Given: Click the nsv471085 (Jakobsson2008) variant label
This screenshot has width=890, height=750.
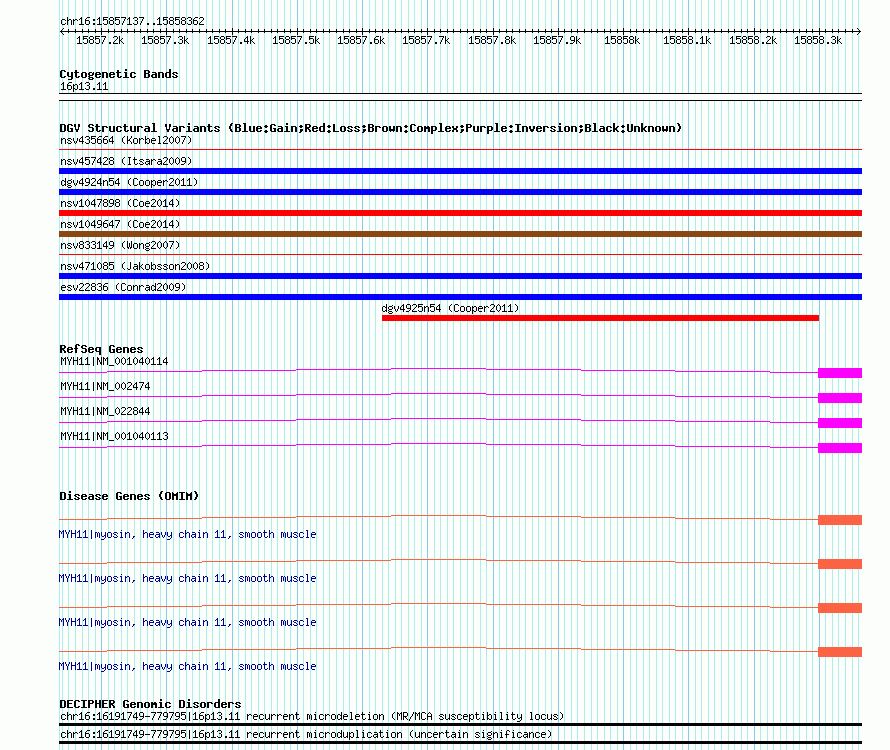Looking at the screenshot, I should coord(135,266).
